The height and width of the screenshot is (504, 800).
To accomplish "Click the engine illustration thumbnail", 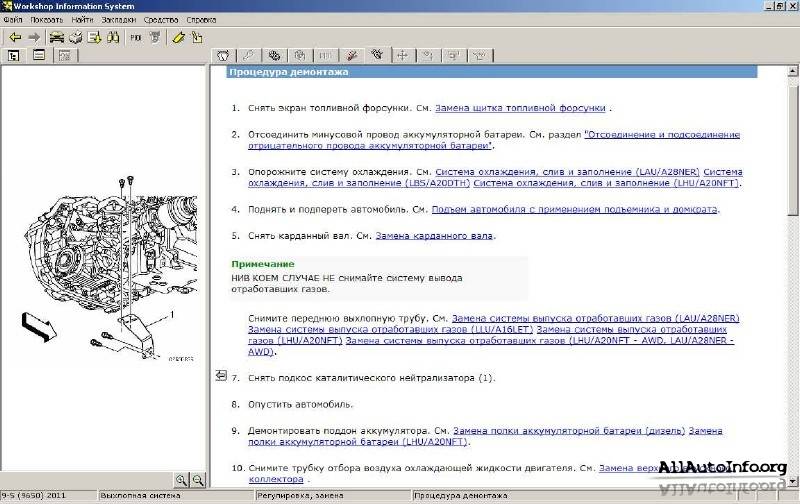I will tap(111, 268).
